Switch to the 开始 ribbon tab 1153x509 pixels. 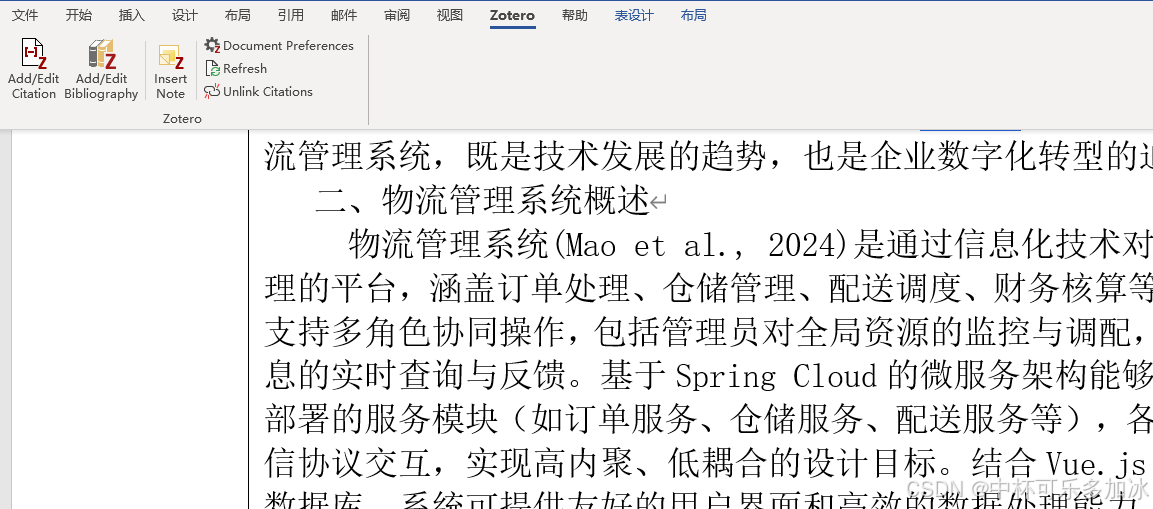click(79, 15)
